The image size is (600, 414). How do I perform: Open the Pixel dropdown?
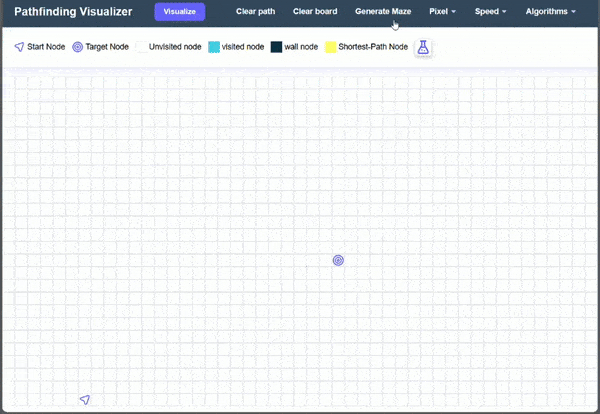443,12
